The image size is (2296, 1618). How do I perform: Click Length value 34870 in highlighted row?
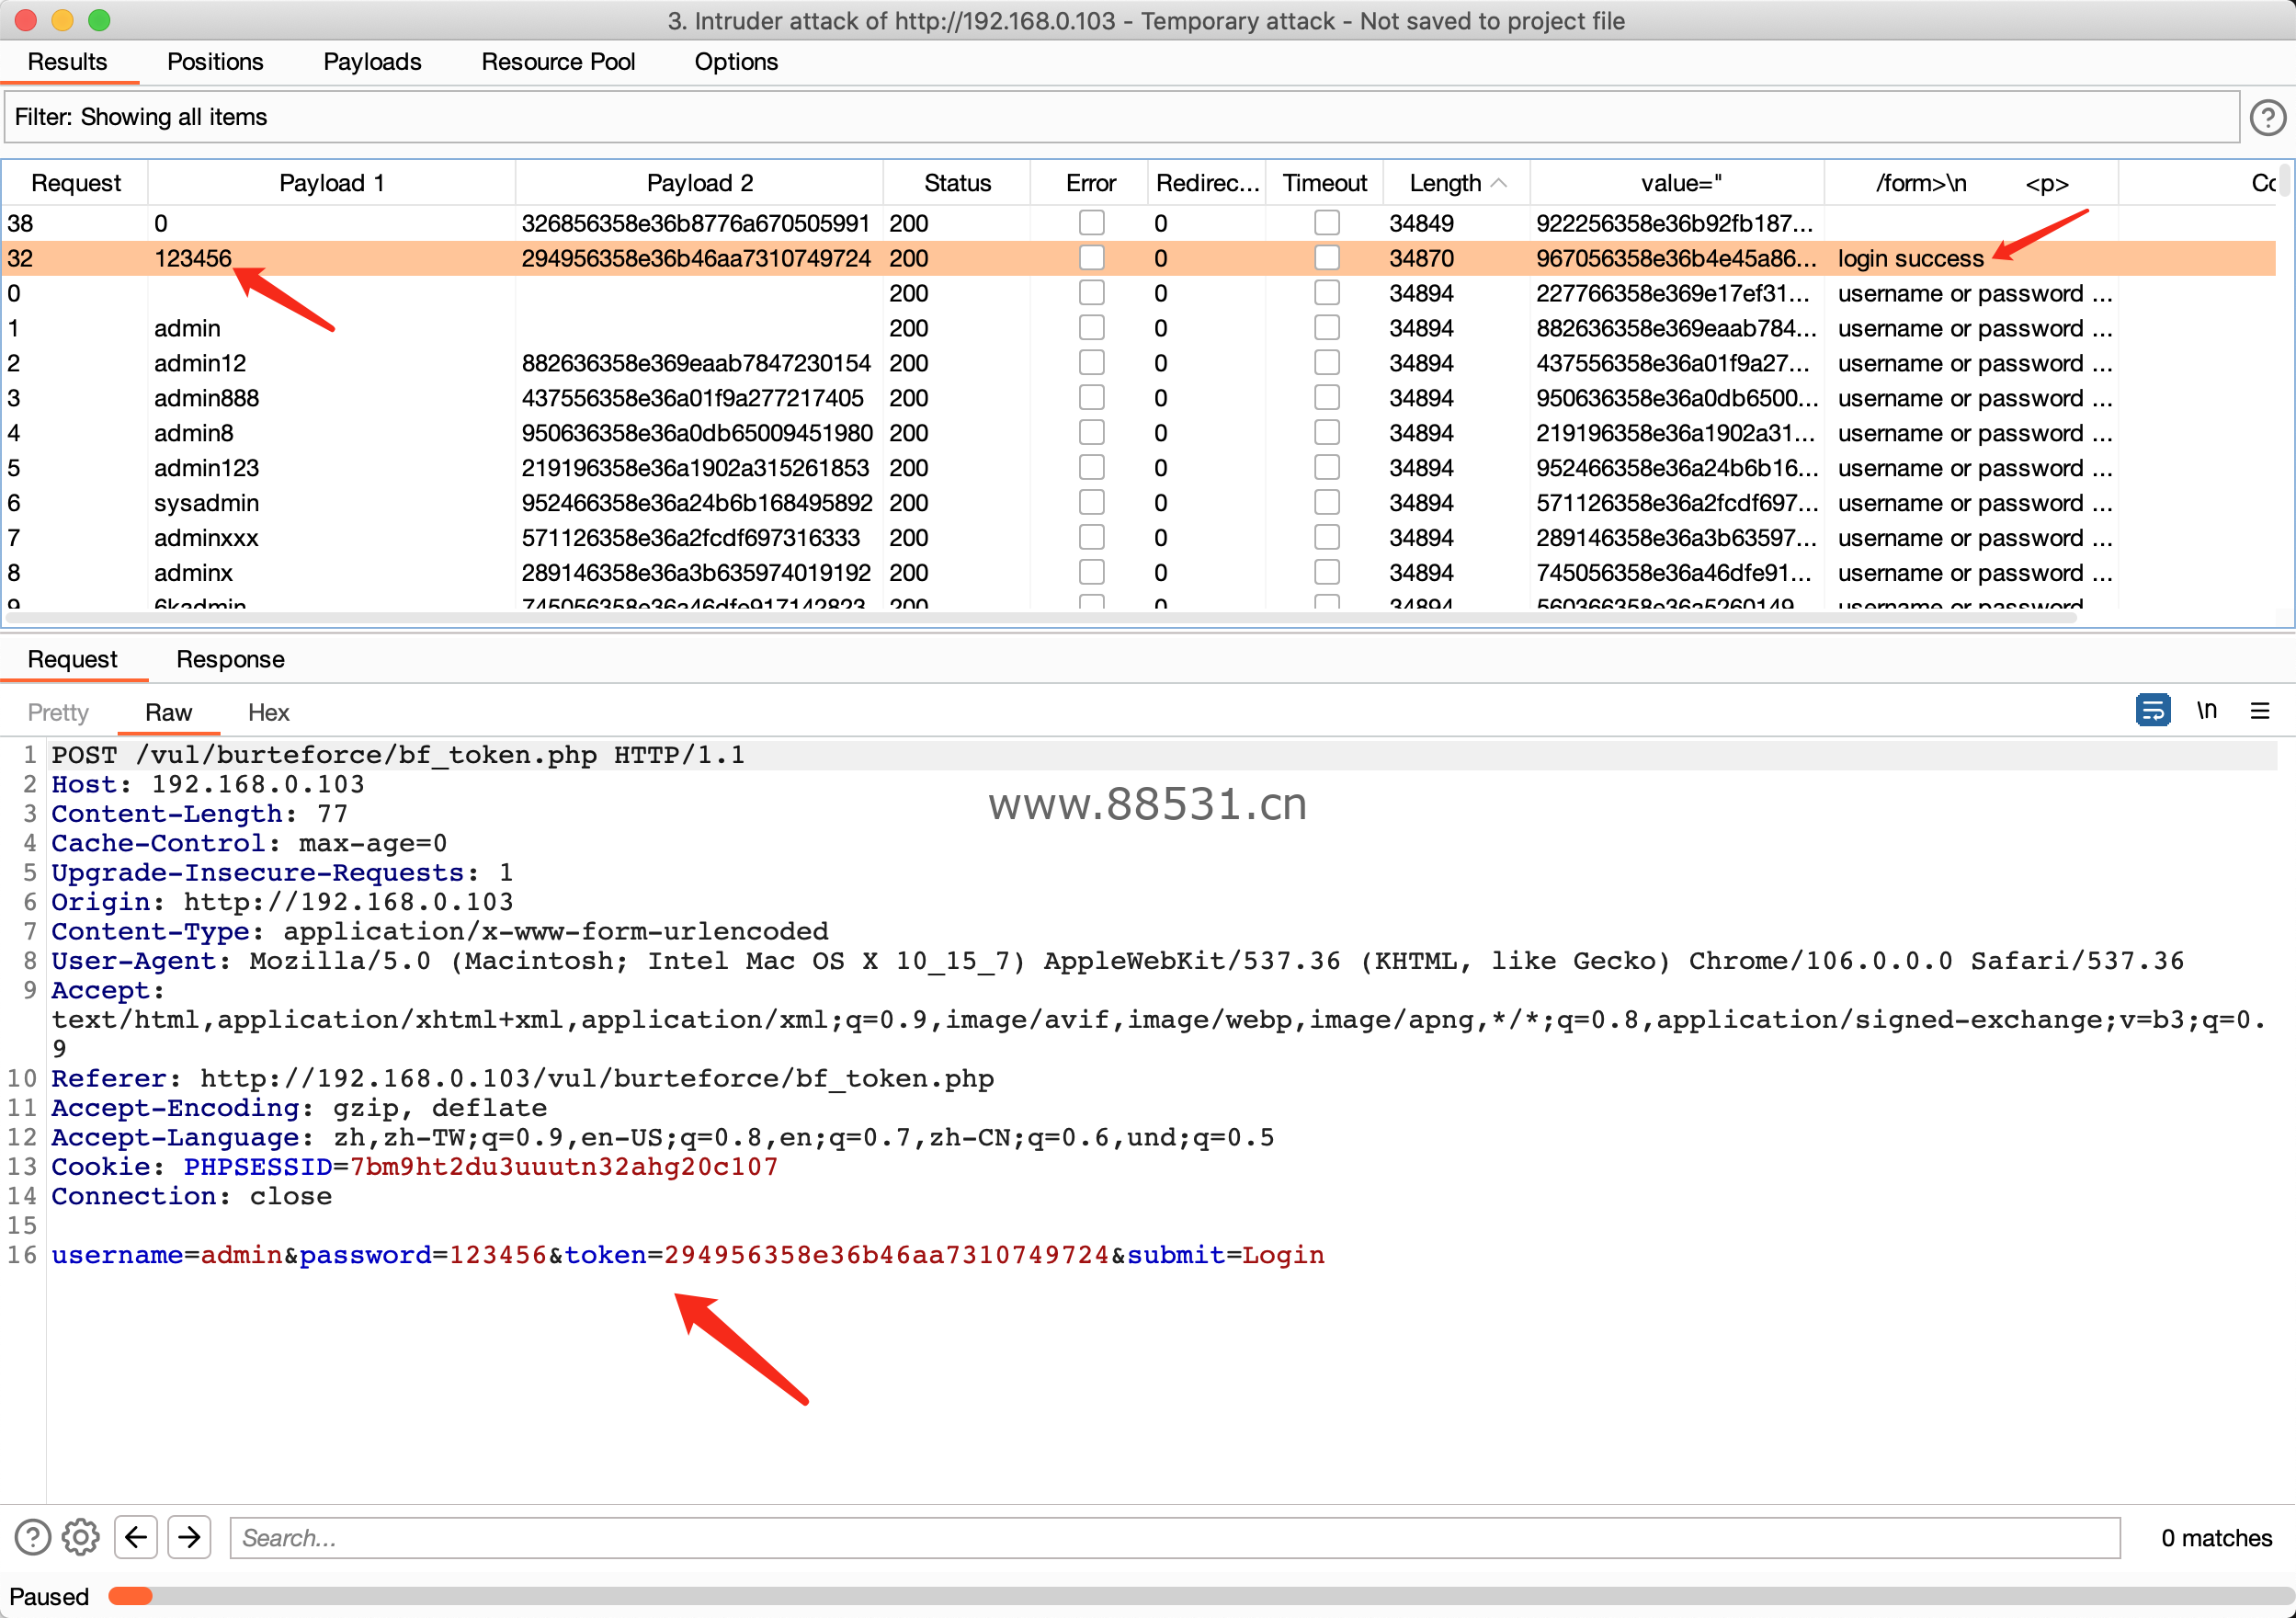click(1421, 258)
